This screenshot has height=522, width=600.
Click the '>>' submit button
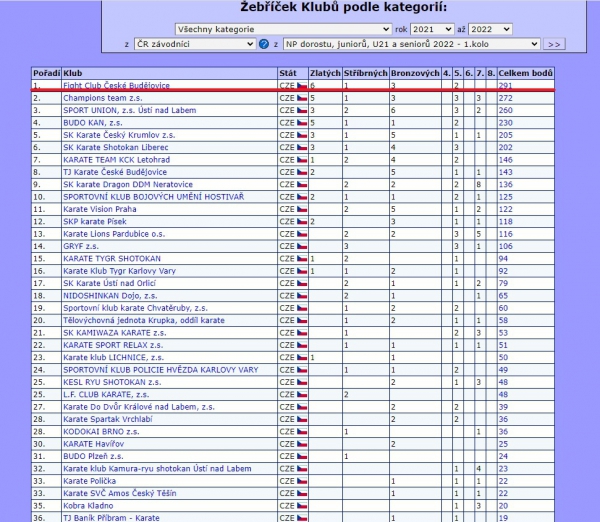click(x=554, y=44)
